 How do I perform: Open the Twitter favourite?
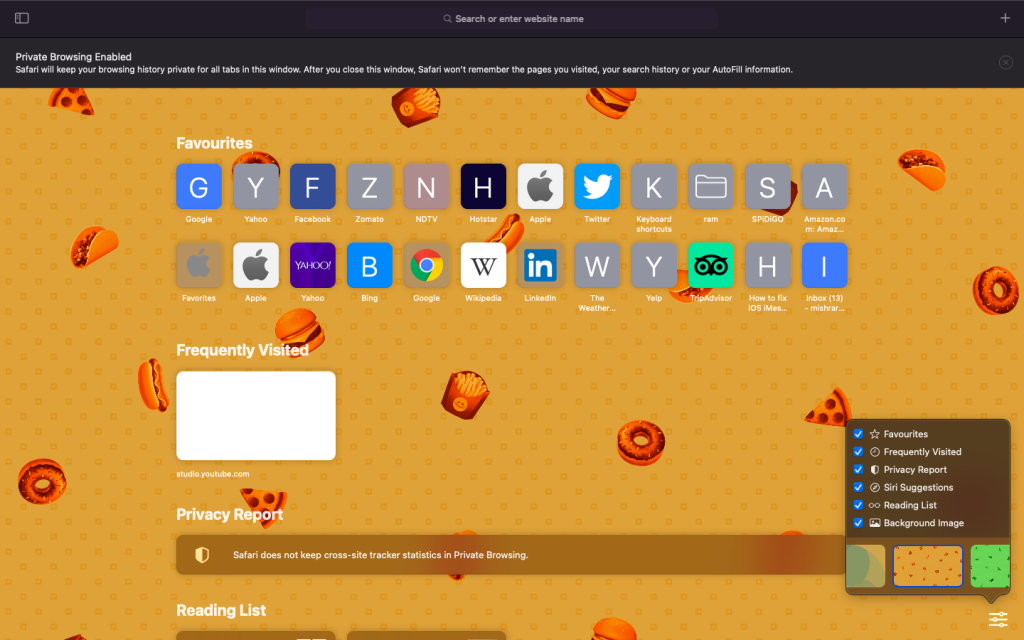point(597,187)
